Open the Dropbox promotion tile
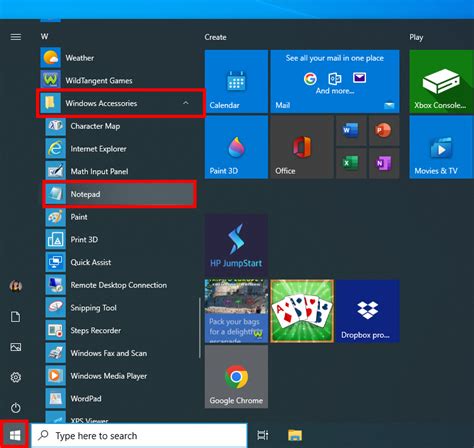 click(x=368, y=311)
